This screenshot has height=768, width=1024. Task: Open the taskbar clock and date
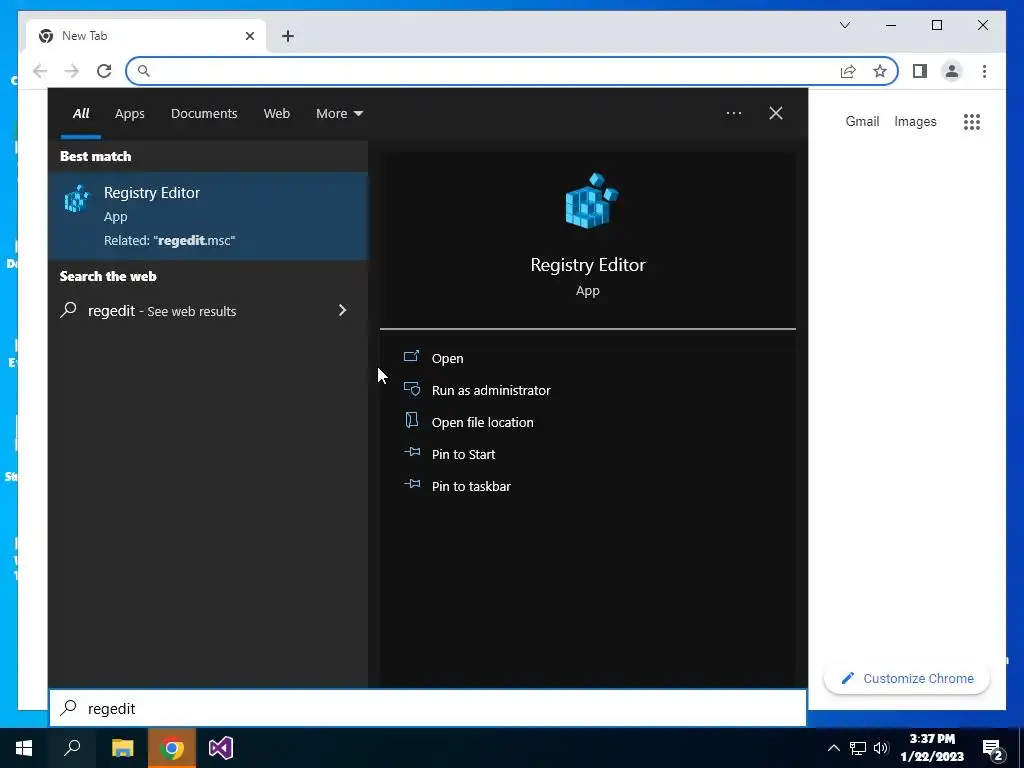coord(932,748)
